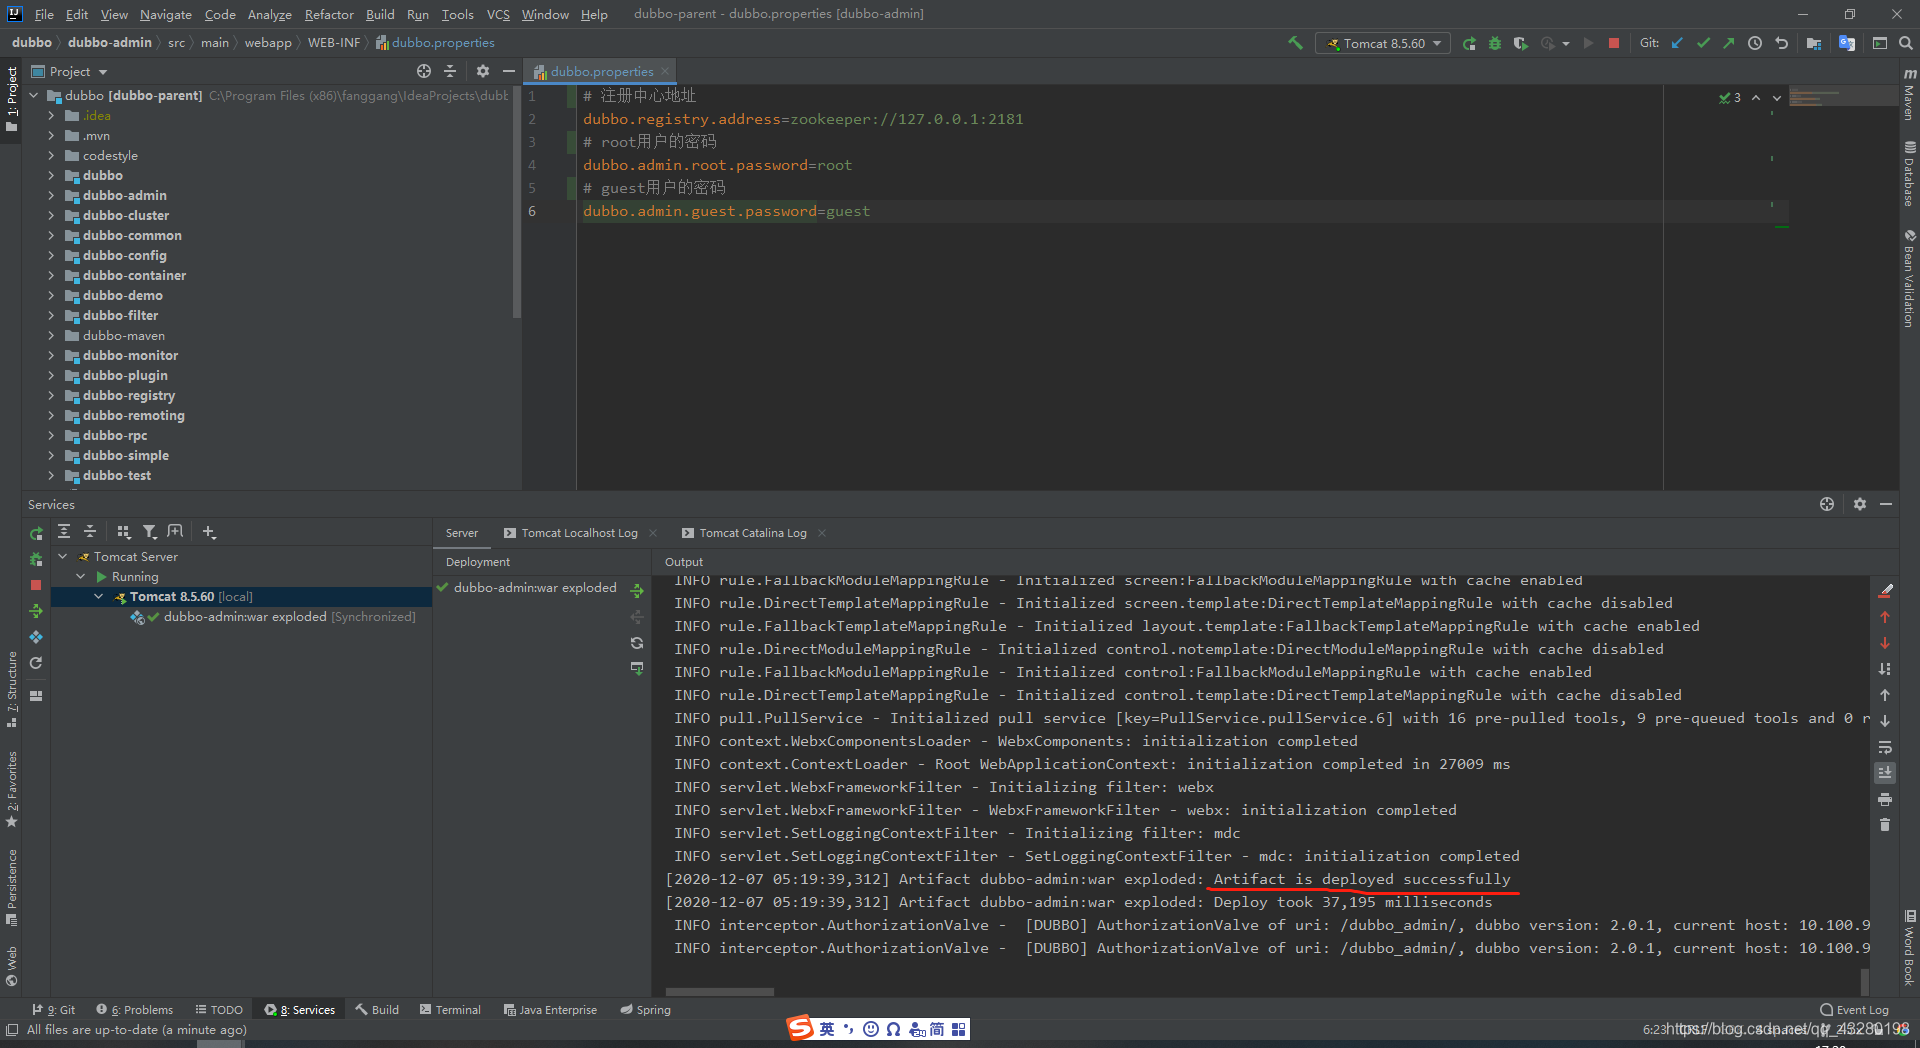Screen dimensions: 1920x1048
Task: Open the Java Enterprise tool window button
Action: point(550,1010)
